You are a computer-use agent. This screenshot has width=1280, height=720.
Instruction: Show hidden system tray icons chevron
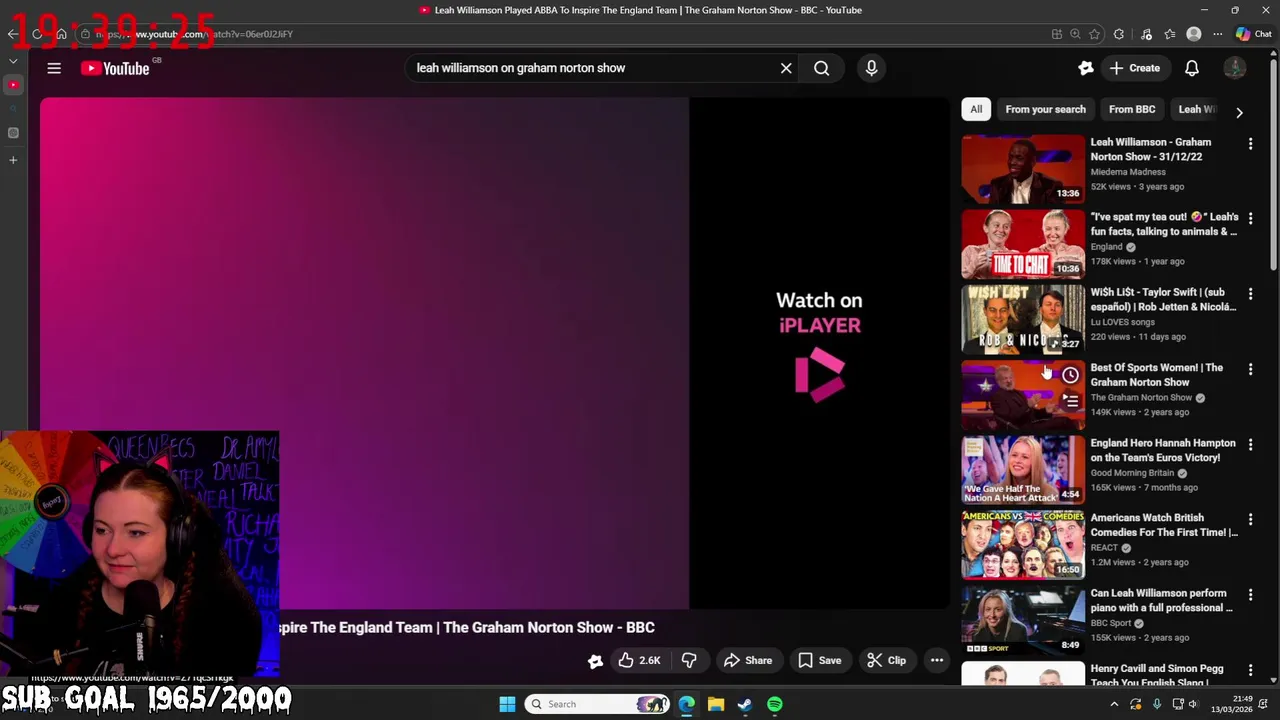1113,704
